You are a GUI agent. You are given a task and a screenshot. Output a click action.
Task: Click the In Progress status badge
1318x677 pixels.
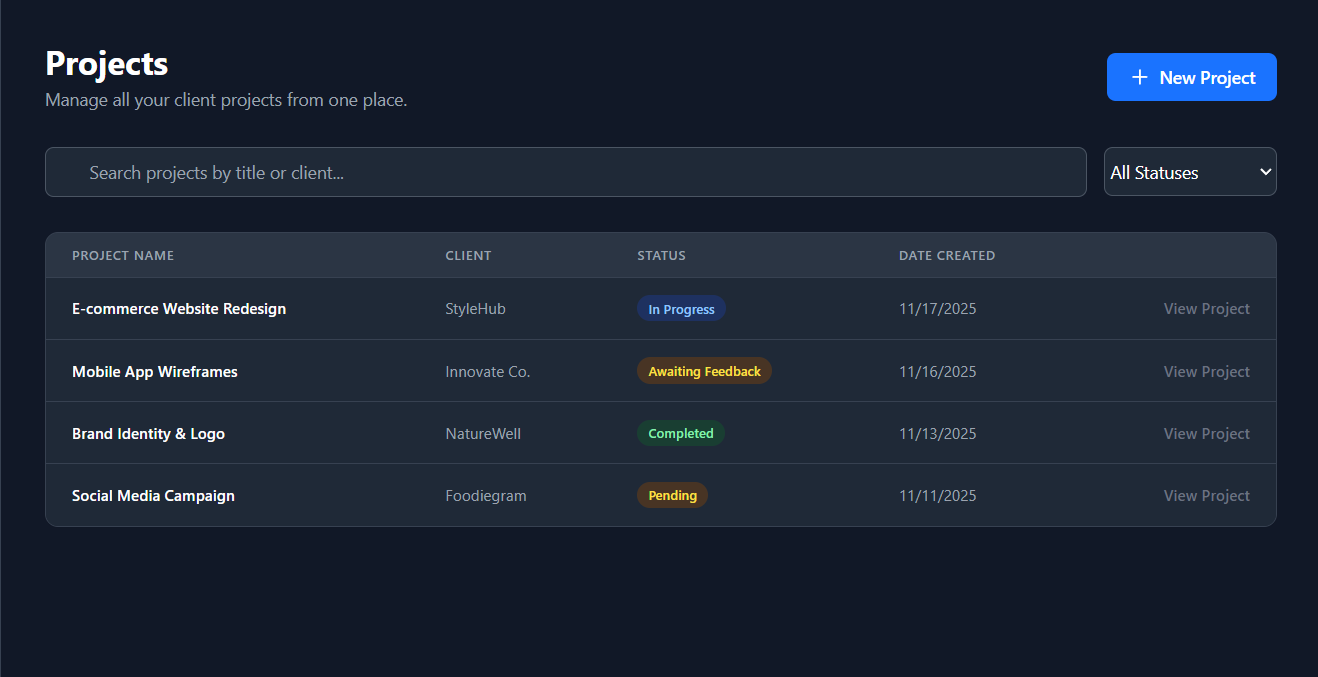pyautogui.click(x=681, y=308)
